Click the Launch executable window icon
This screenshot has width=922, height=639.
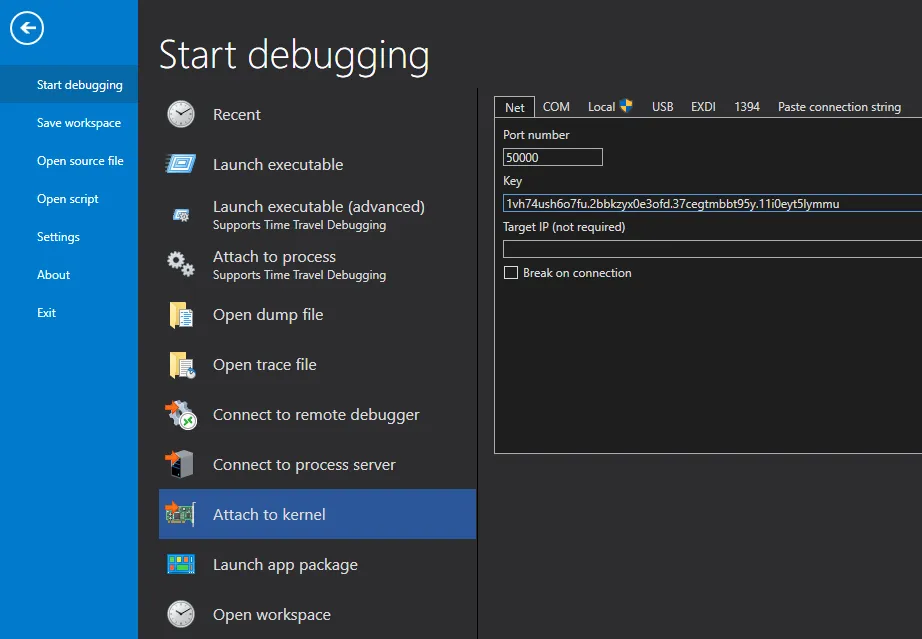[181, 164]
